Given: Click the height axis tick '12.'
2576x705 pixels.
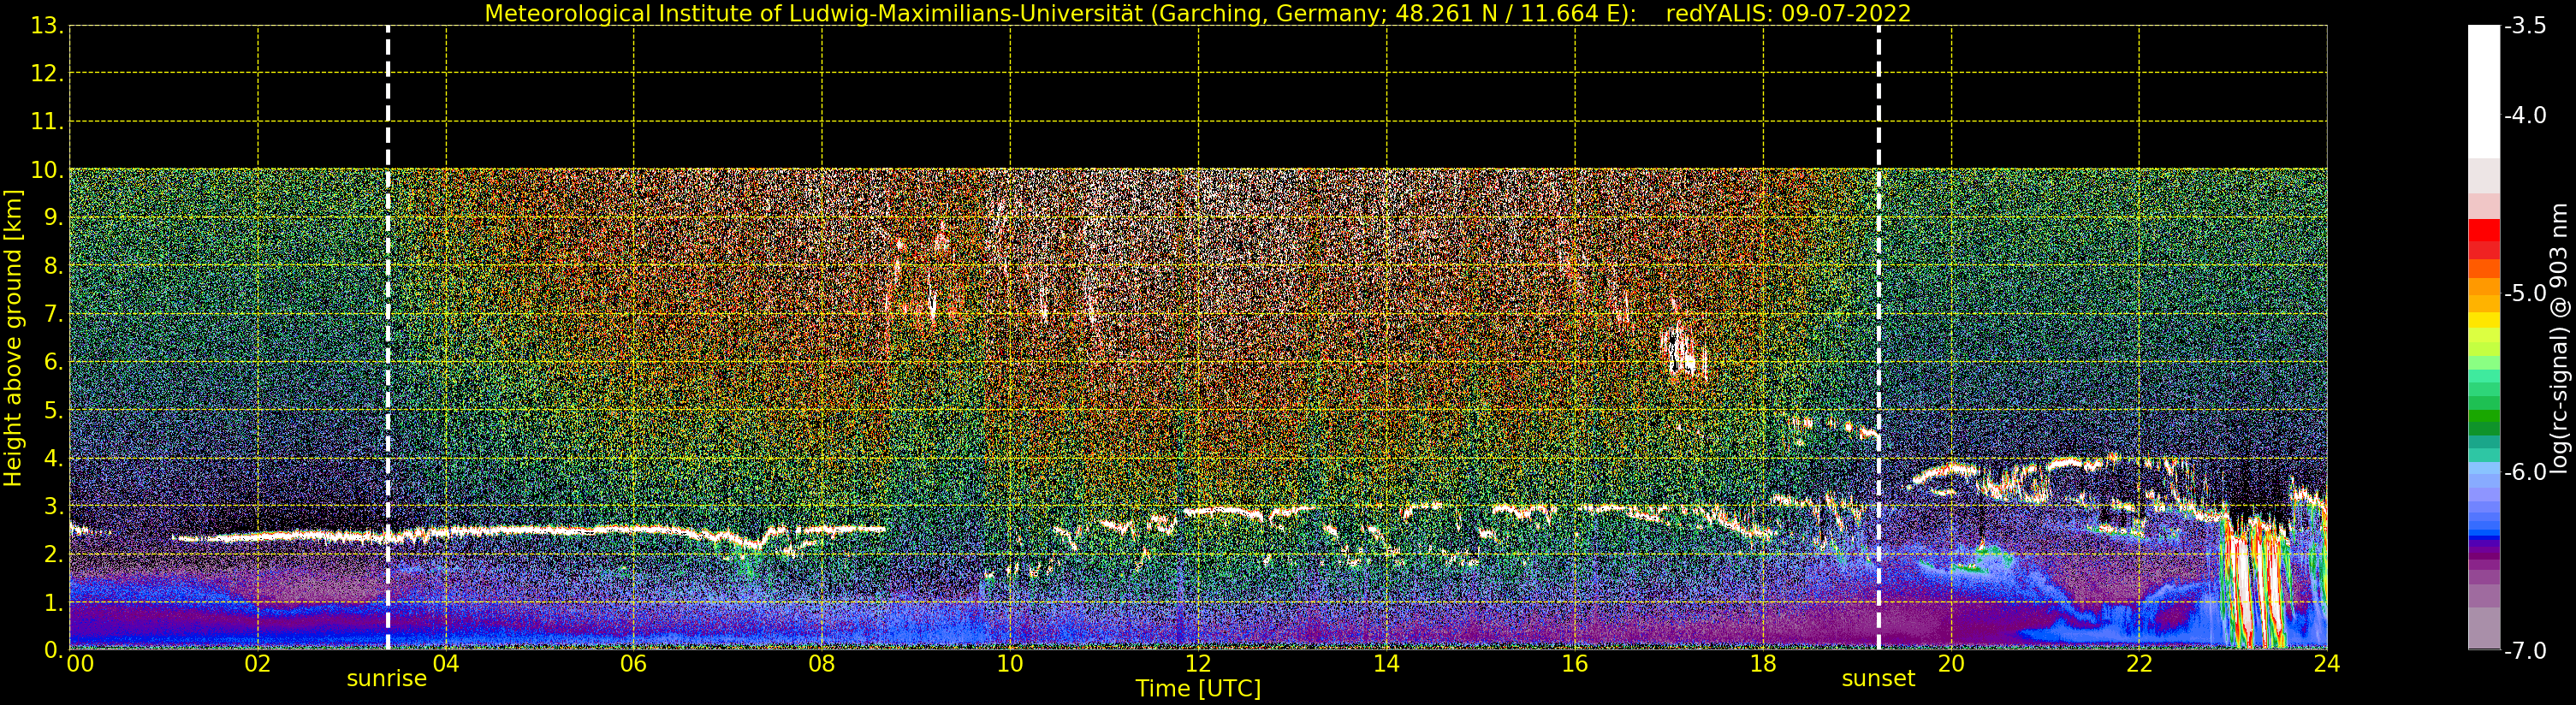Looking at the screenshot, I should [47, 74].
